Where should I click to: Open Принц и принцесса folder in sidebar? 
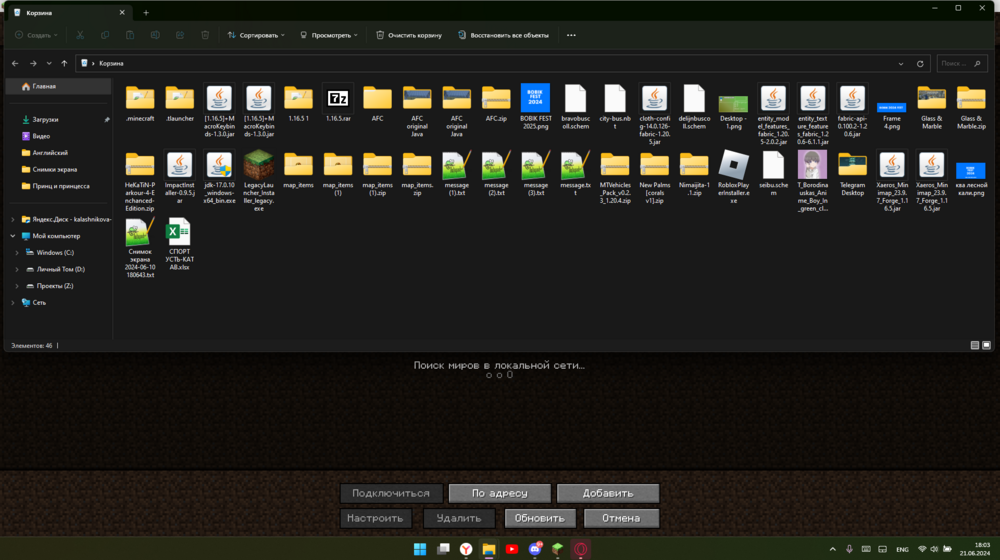59,186
